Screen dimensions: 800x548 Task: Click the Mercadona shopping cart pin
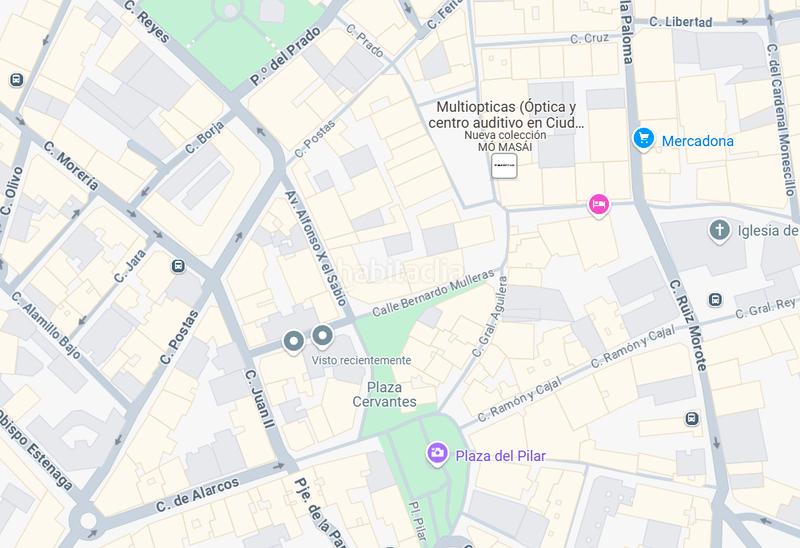643,139
